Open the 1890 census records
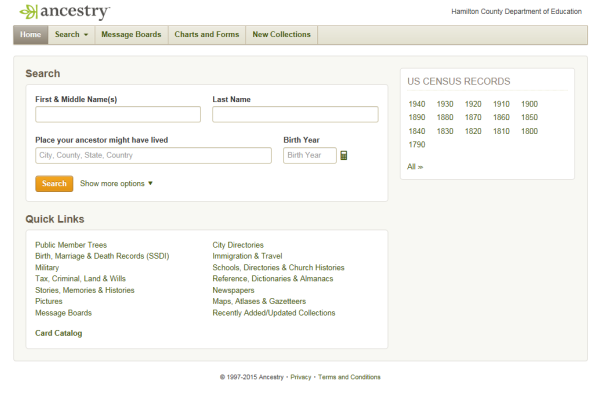Image resolution: width=600 pixels, height=400 pixels. [x=417, y=117]
